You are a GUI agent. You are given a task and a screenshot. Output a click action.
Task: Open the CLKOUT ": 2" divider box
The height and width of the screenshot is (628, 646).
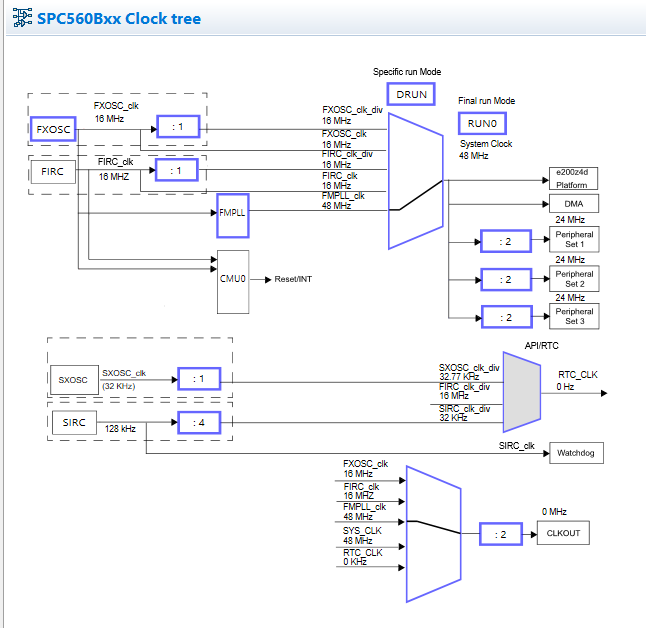pos(501,534)
